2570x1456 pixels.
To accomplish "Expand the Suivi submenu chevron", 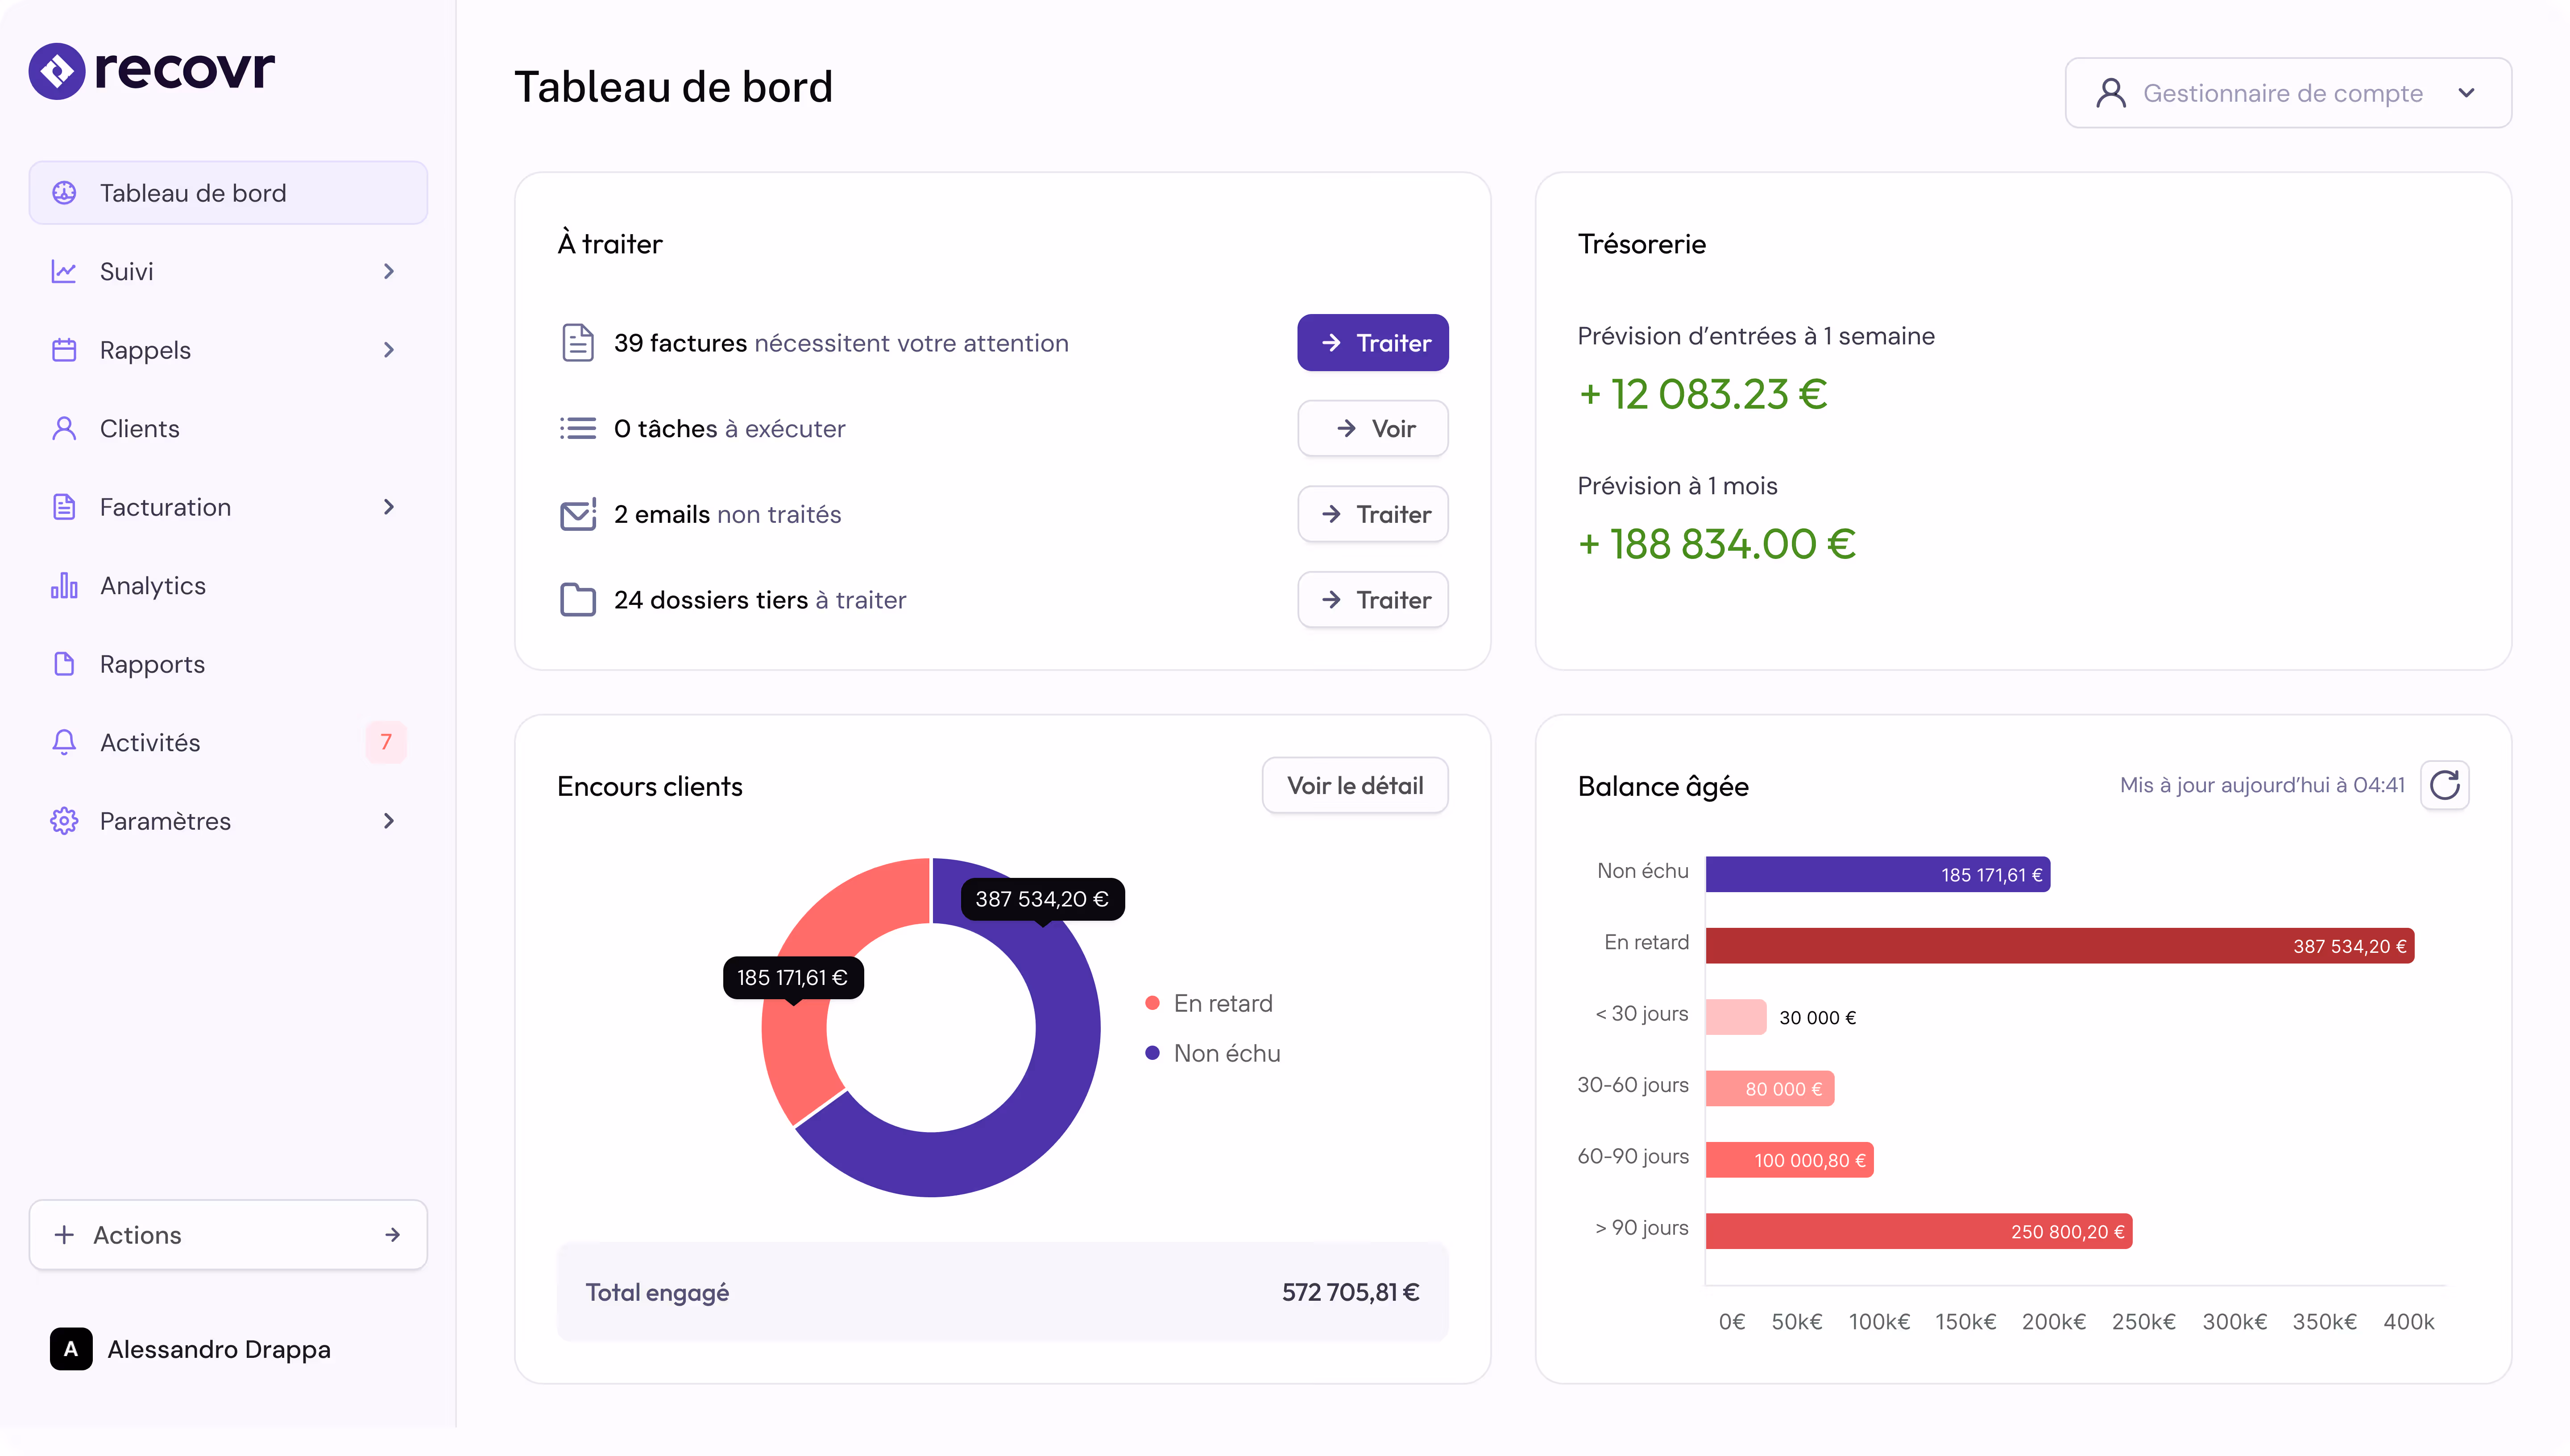I will click(x=389, y=271).
